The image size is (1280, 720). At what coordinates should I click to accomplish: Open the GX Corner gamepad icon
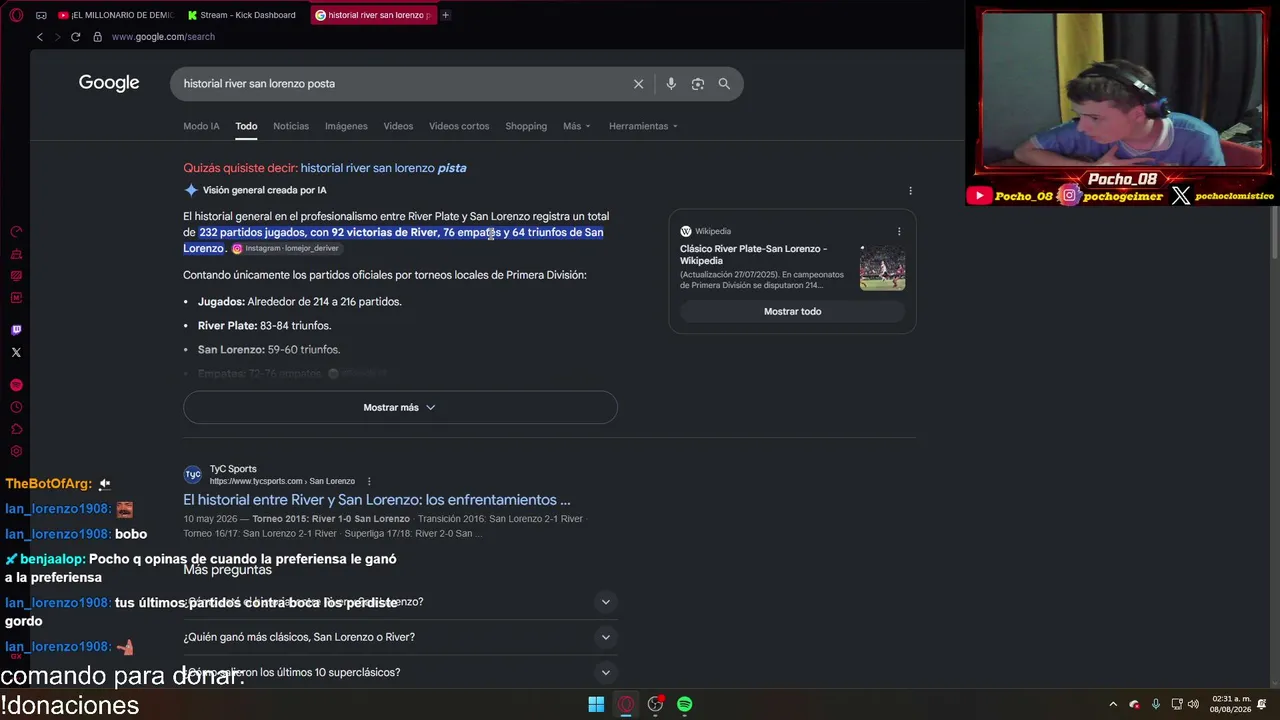click(41, 15)
